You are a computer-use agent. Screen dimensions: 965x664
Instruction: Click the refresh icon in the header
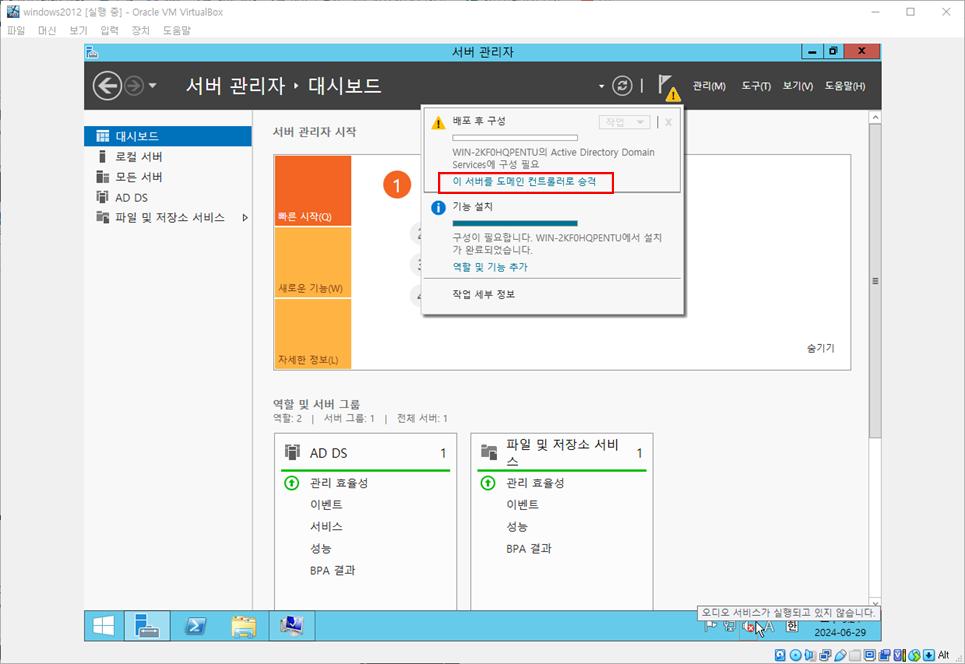pos(622,86)
